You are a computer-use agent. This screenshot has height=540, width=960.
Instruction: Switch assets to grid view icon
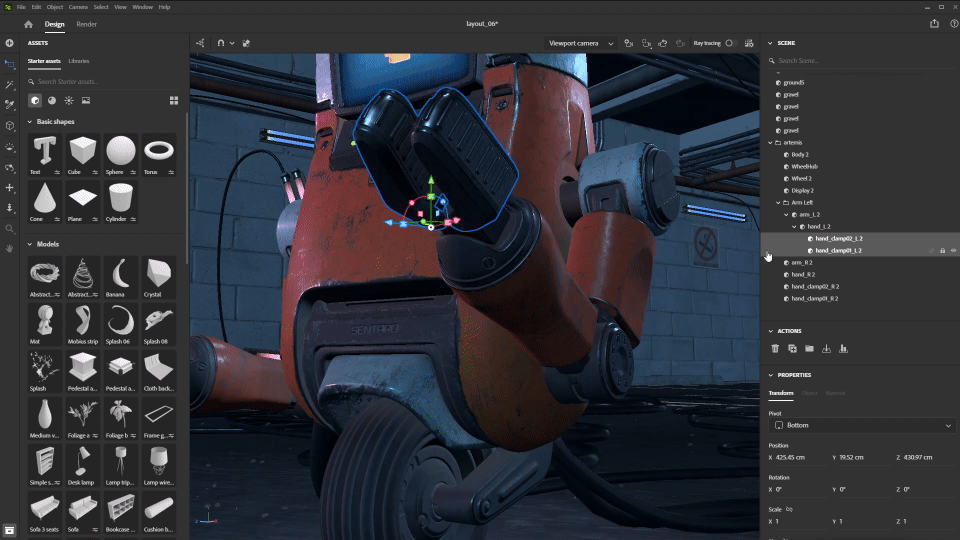[174, 100]
